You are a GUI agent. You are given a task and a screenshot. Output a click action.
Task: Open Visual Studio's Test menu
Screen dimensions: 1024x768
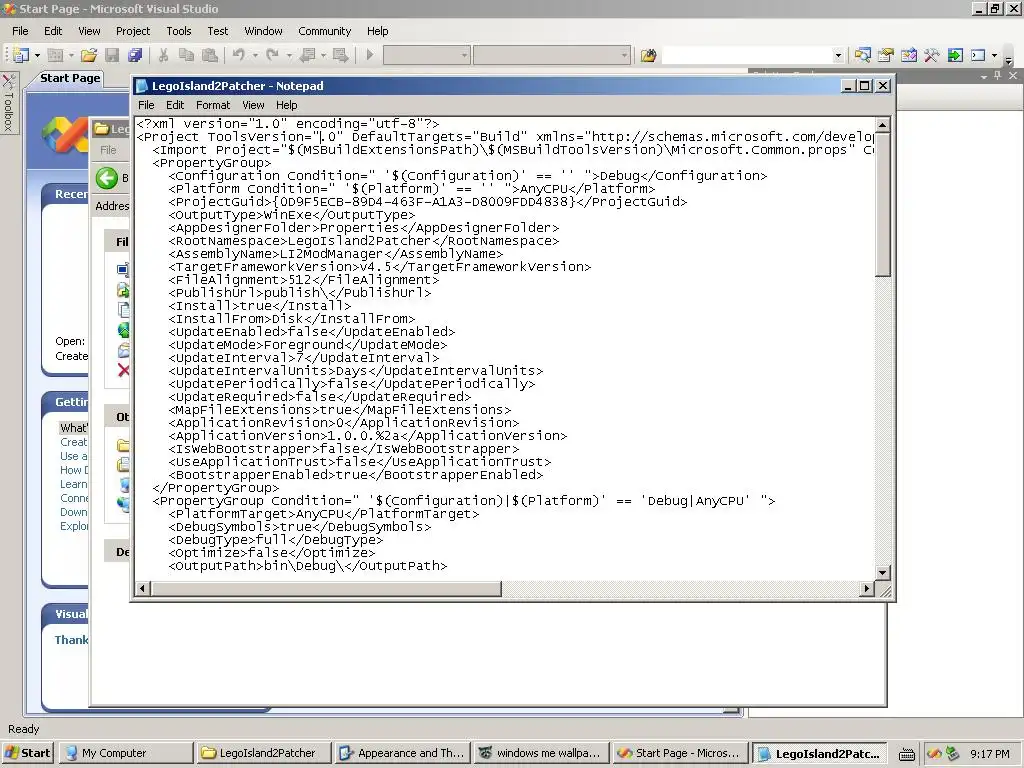click(217, 31)
